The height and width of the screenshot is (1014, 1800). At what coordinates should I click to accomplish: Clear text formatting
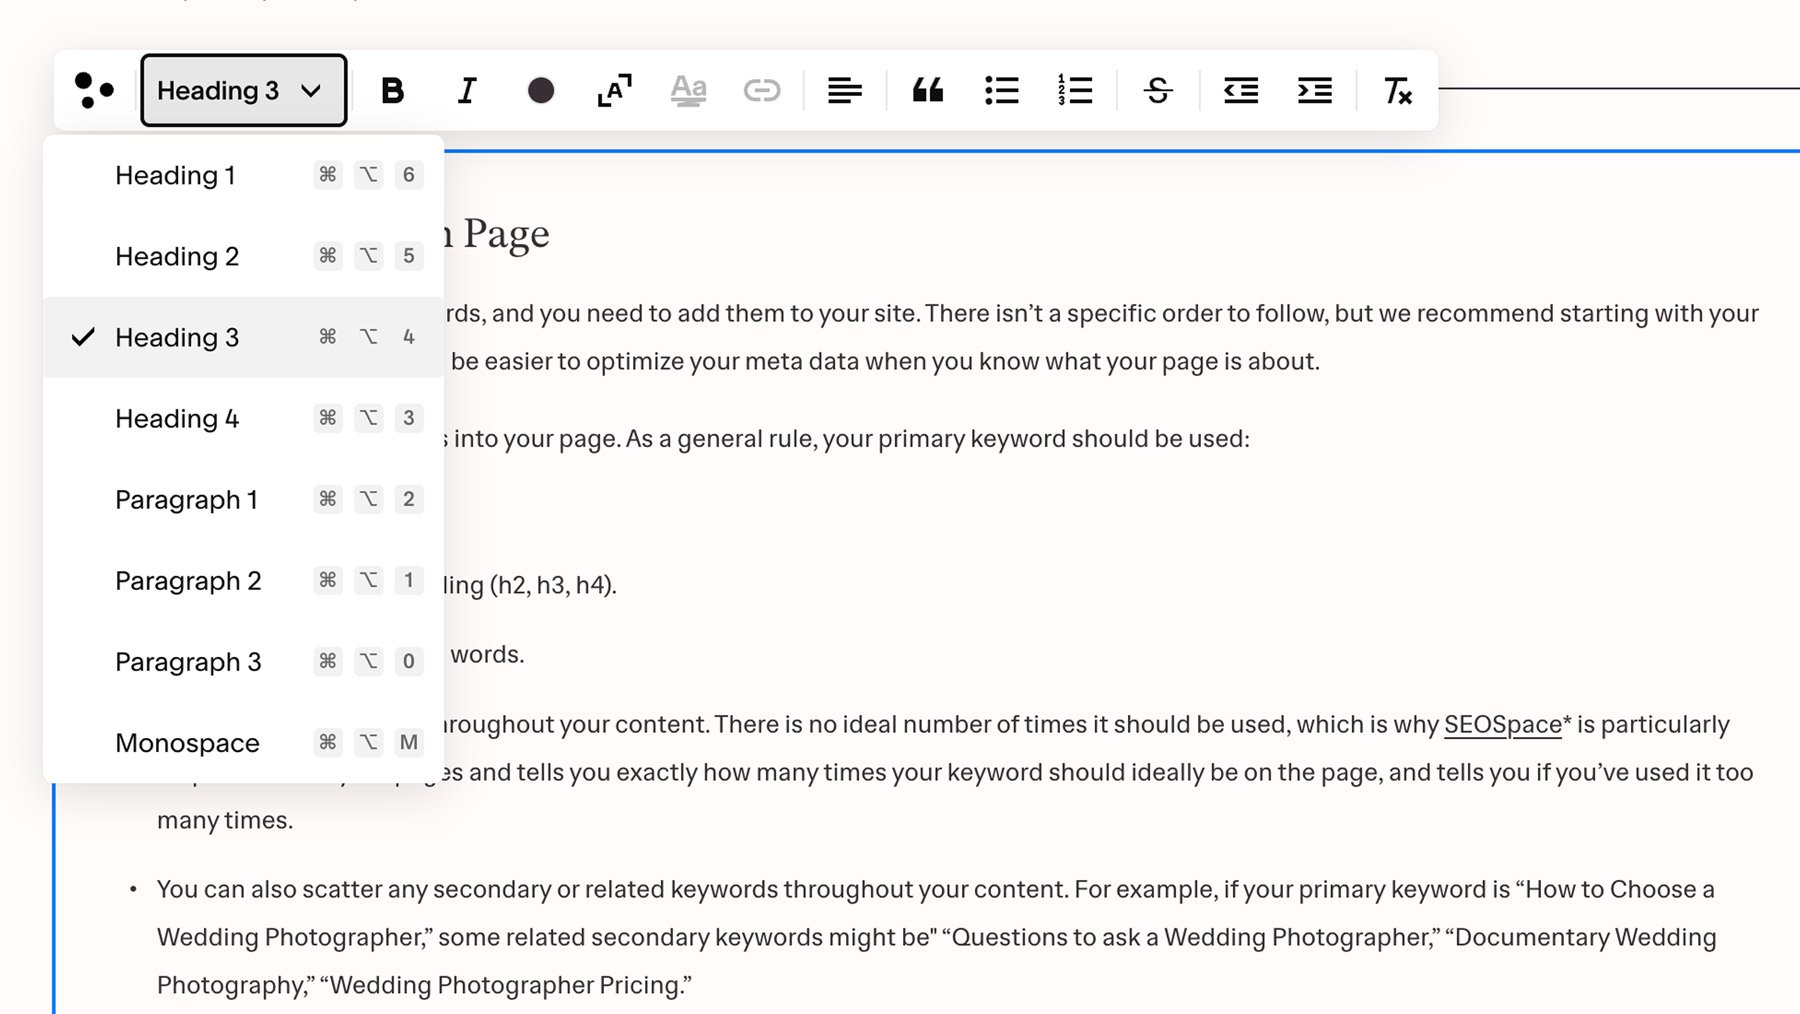point(1397,91)
